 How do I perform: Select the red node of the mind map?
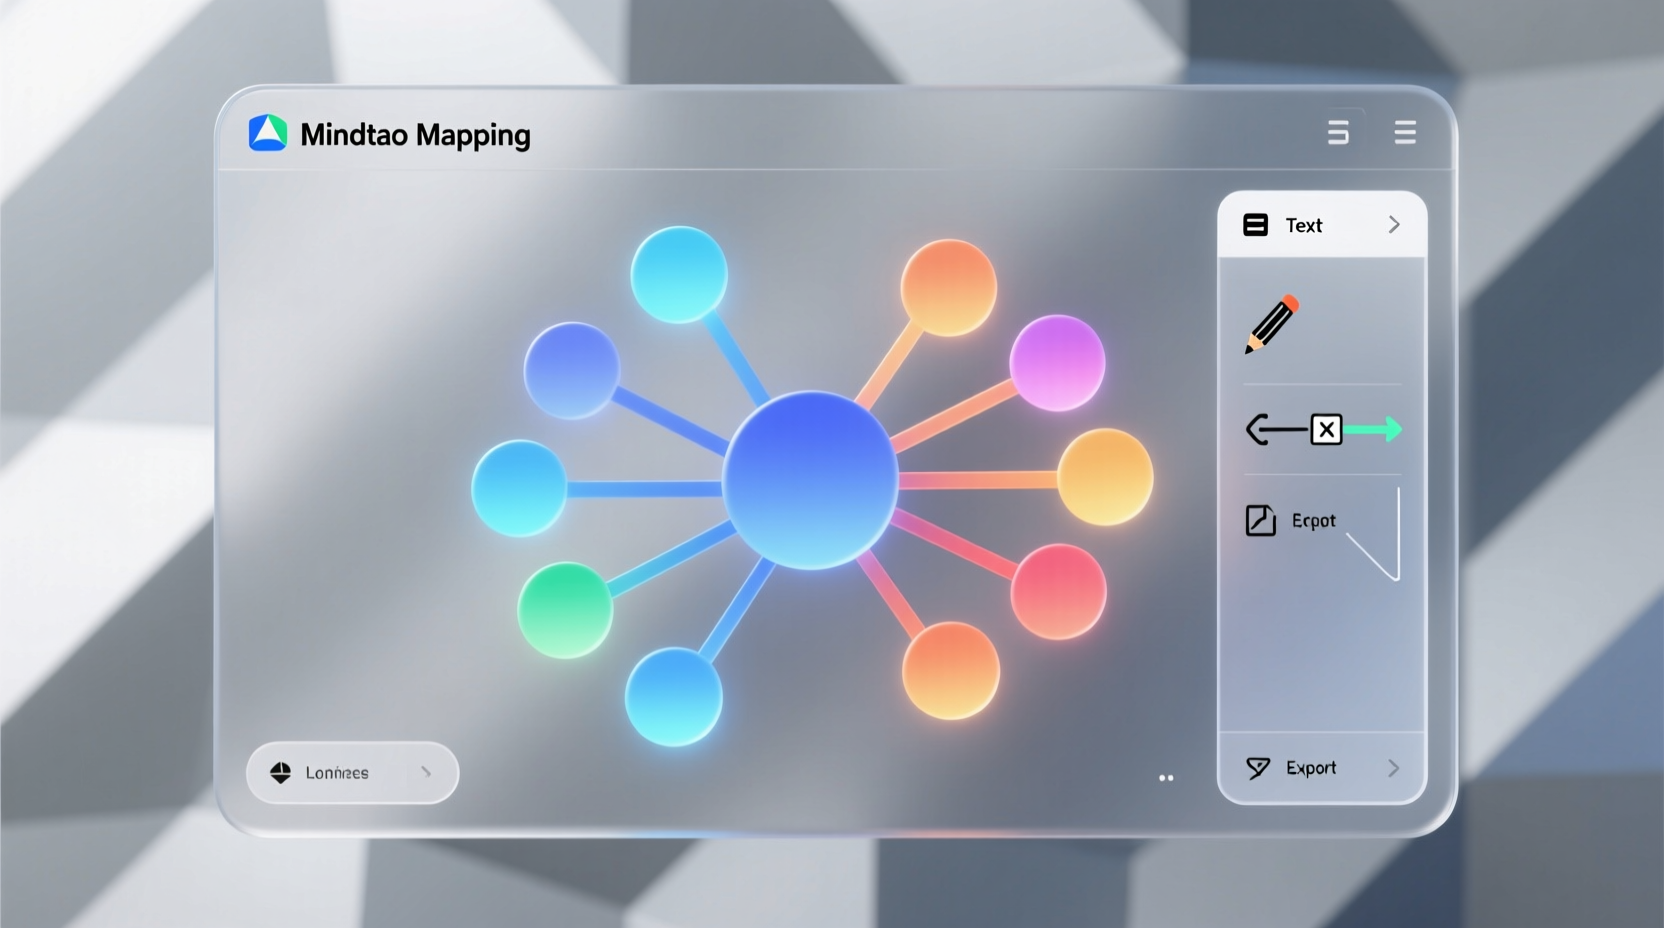1058,592
